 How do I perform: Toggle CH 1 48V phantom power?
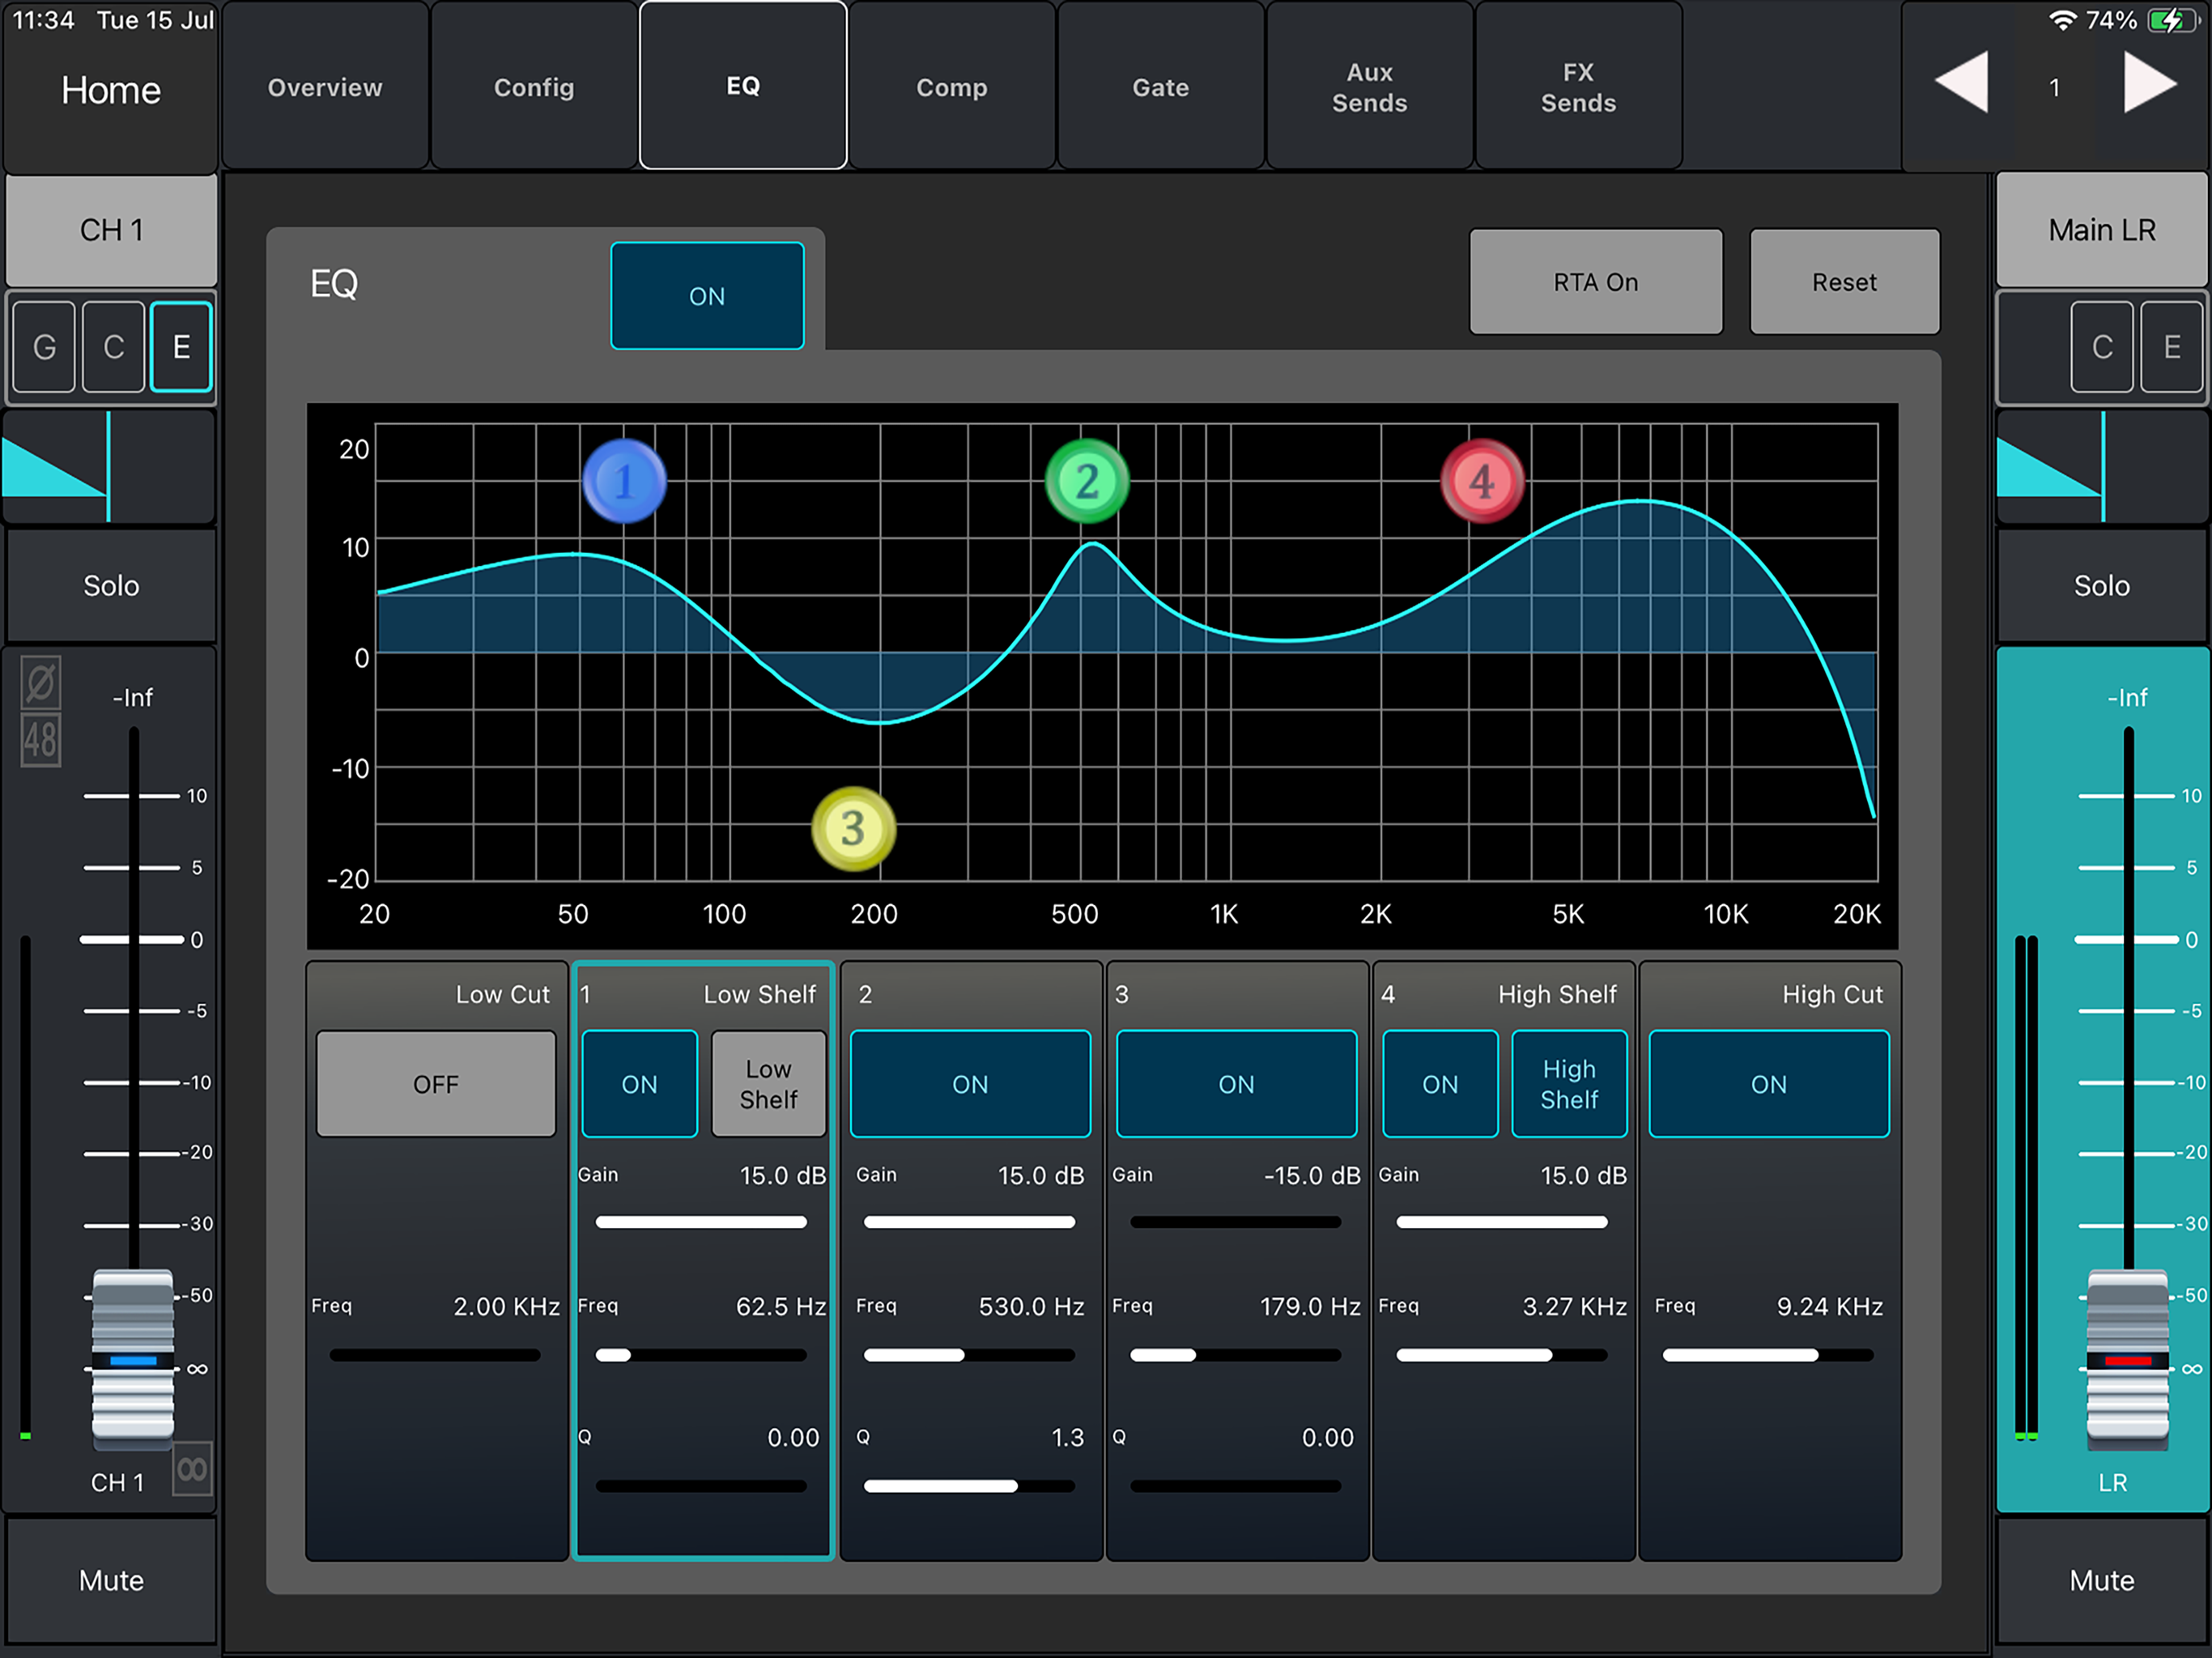pos(41,740)
